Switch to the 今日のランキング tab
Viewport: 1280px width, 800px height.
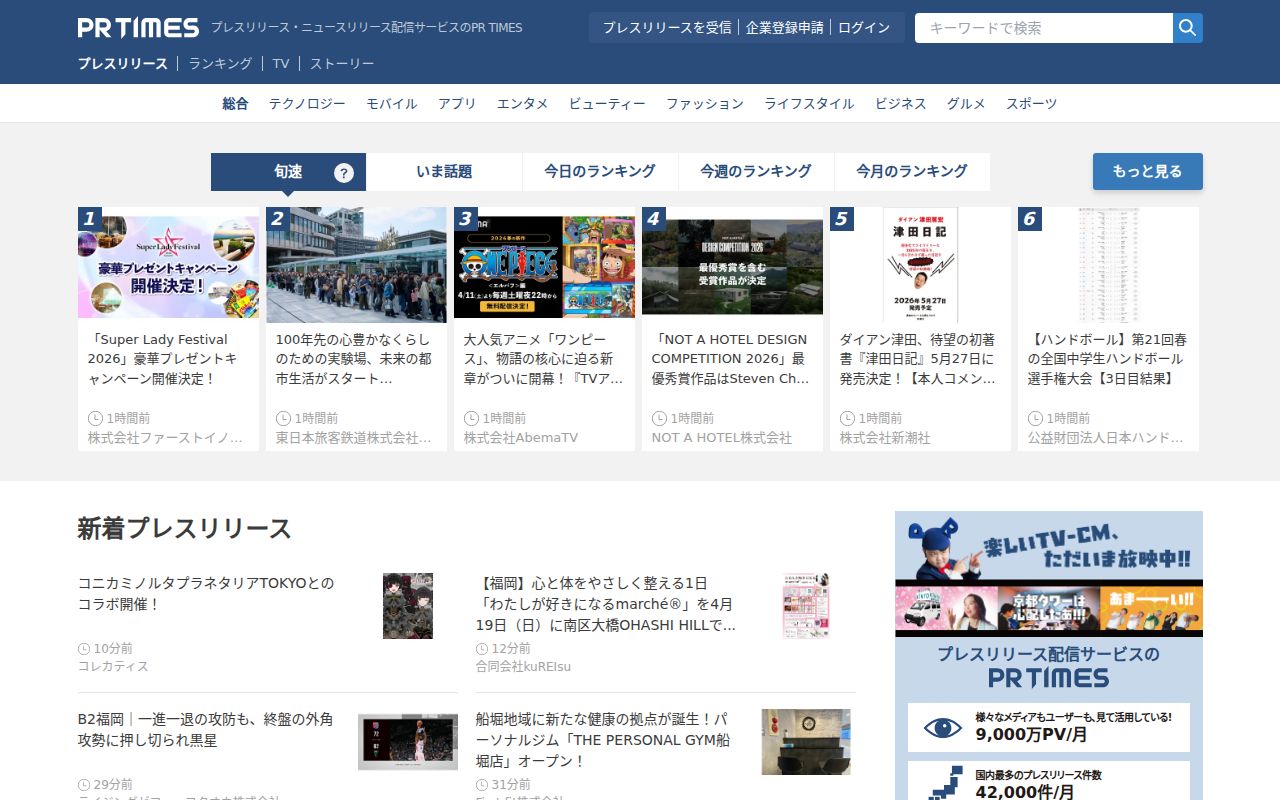click(x=600, y=172)
